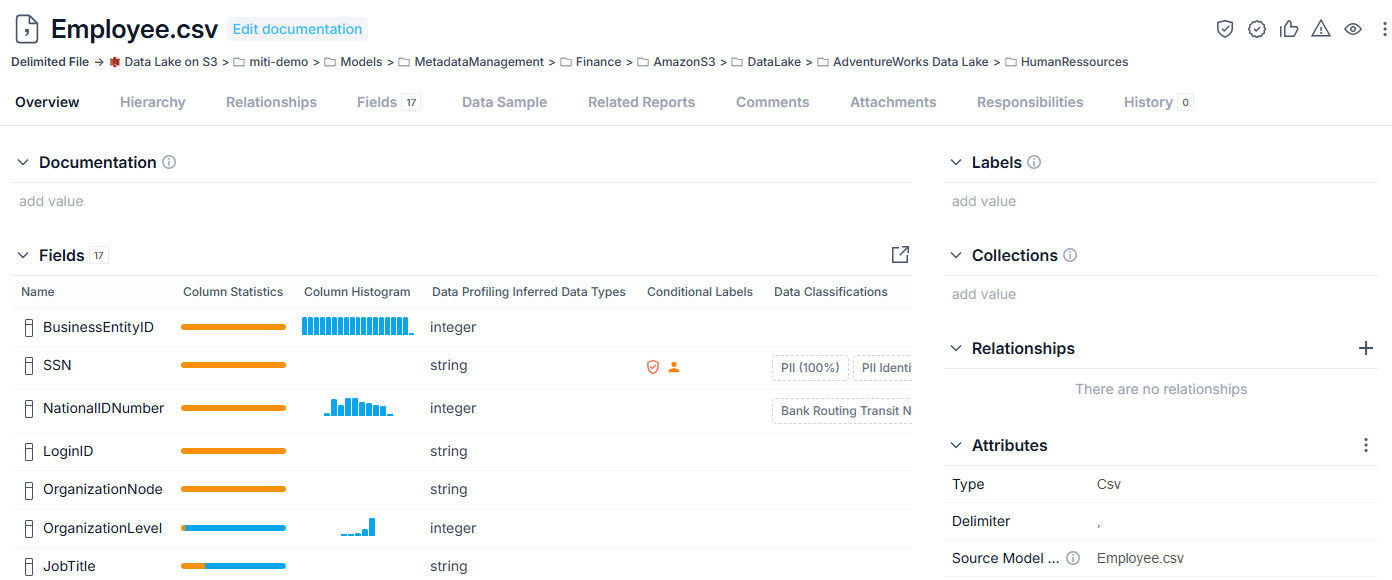Collapse the Attributes section
Image resolution: width=1392 pixels, height=580 pixels.
coord(956,445)
